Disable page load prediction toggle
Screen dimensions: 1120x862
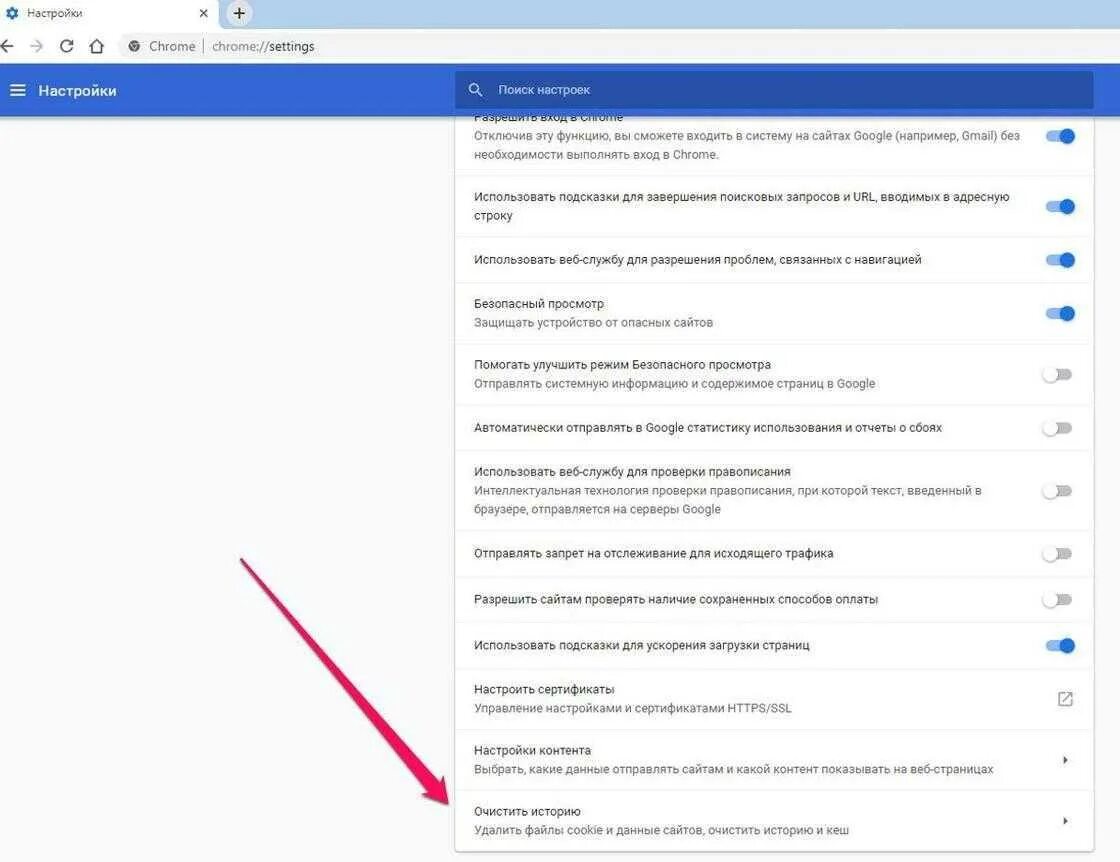point(1060,645)
